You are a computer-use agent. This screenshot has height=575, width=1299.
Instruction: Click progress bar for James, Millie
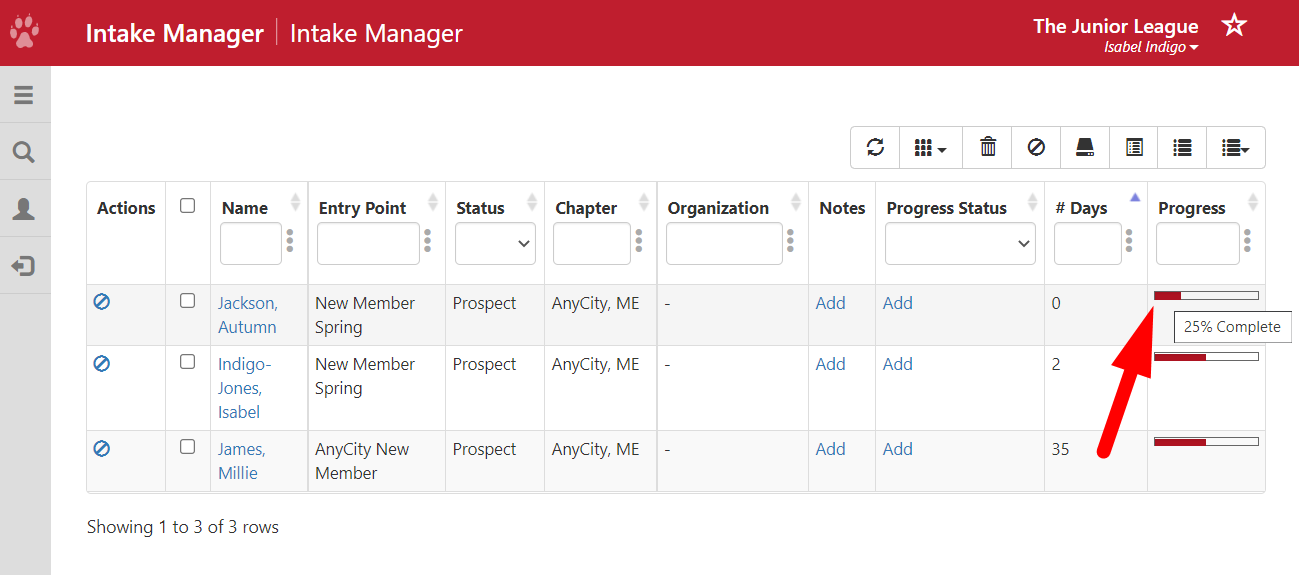pos(1206,441)
